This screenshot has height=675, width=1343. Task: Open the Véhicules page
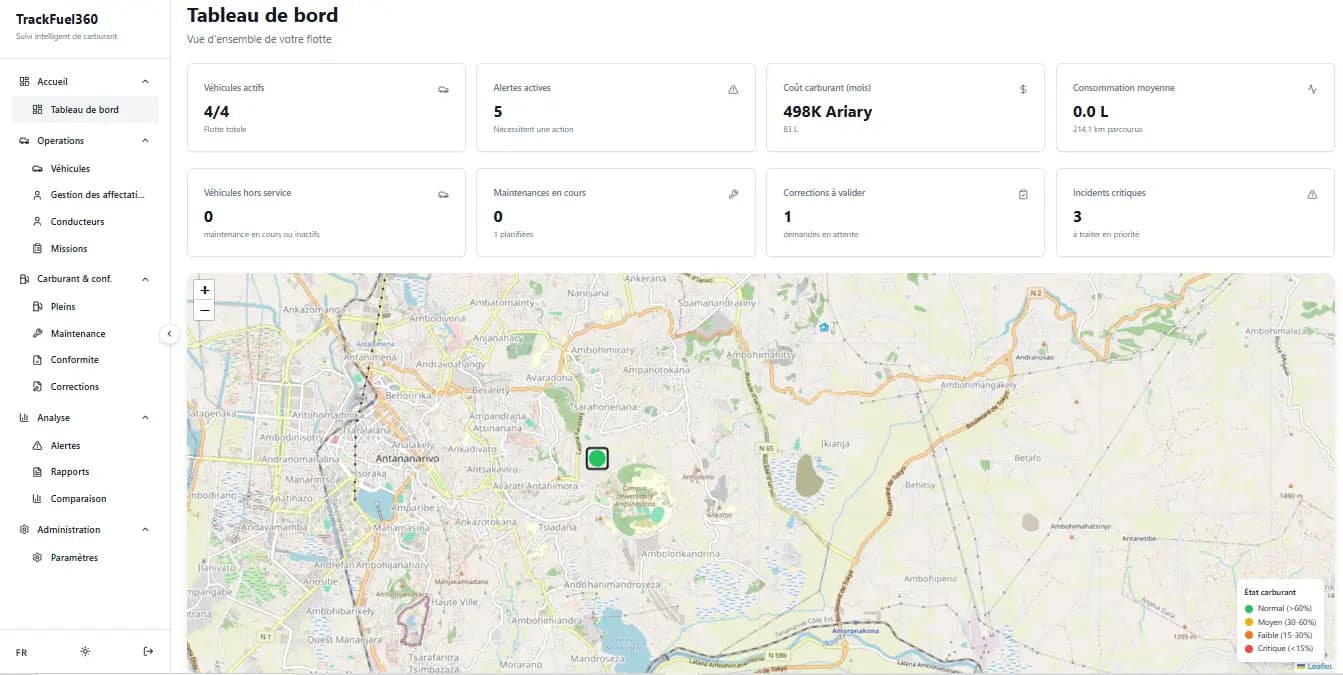85,169
